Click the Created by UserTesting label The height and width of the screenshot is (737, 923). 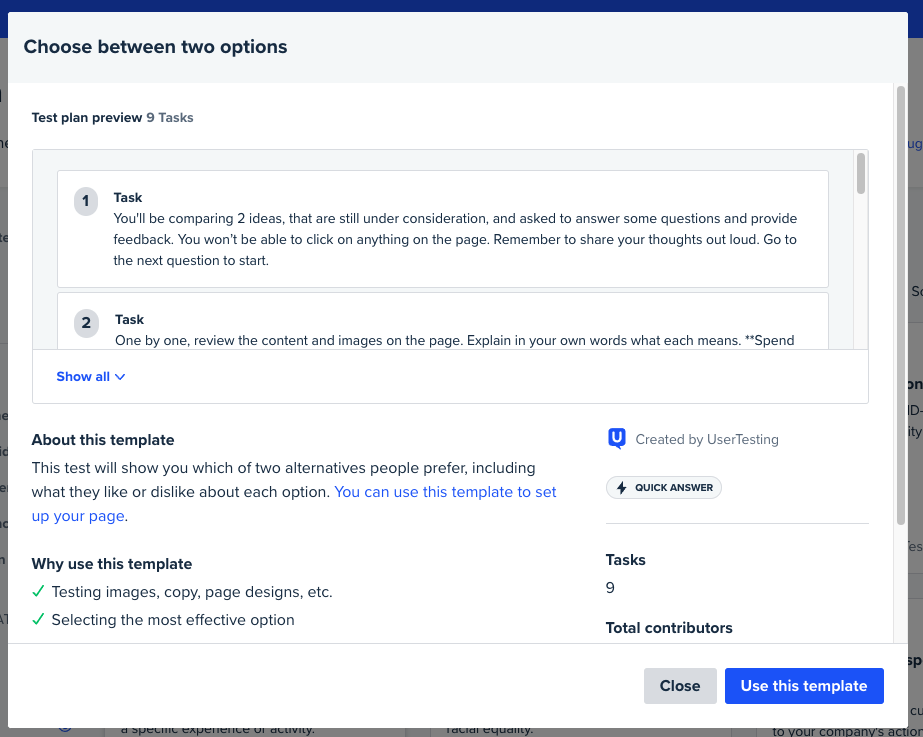706,439
